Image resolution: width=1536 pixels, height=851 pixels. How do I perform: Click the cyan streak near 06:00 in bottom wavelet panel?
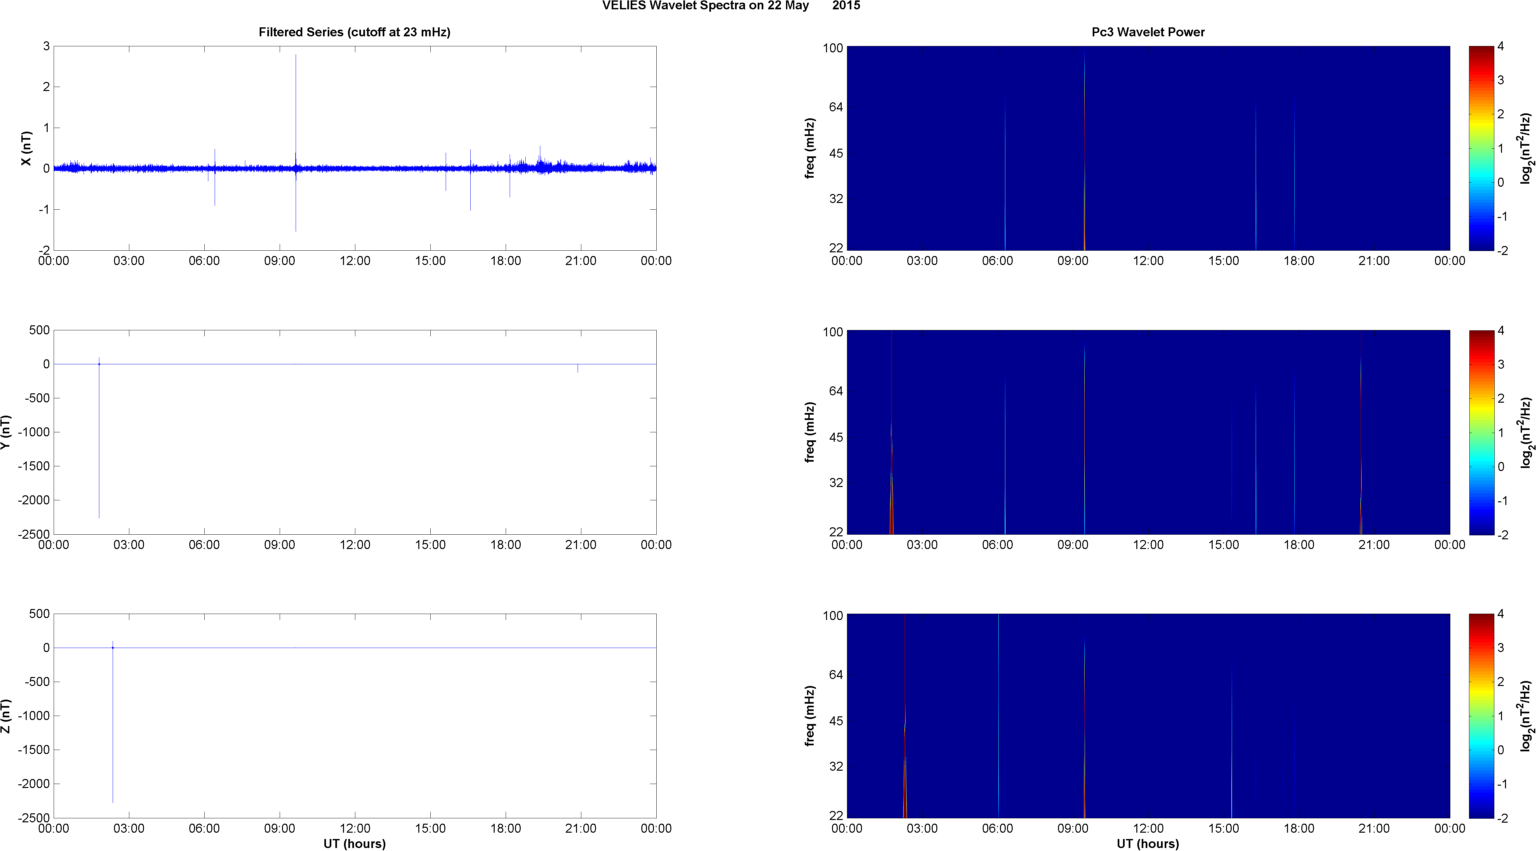[998, 716]
